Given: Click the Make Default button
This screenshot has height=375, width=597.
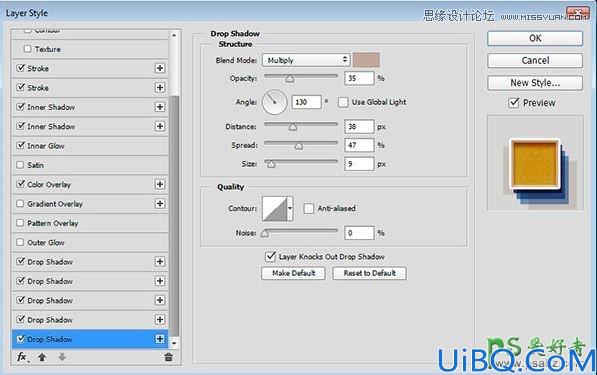Looking at the screenshot, I should (x=293, y=273).
